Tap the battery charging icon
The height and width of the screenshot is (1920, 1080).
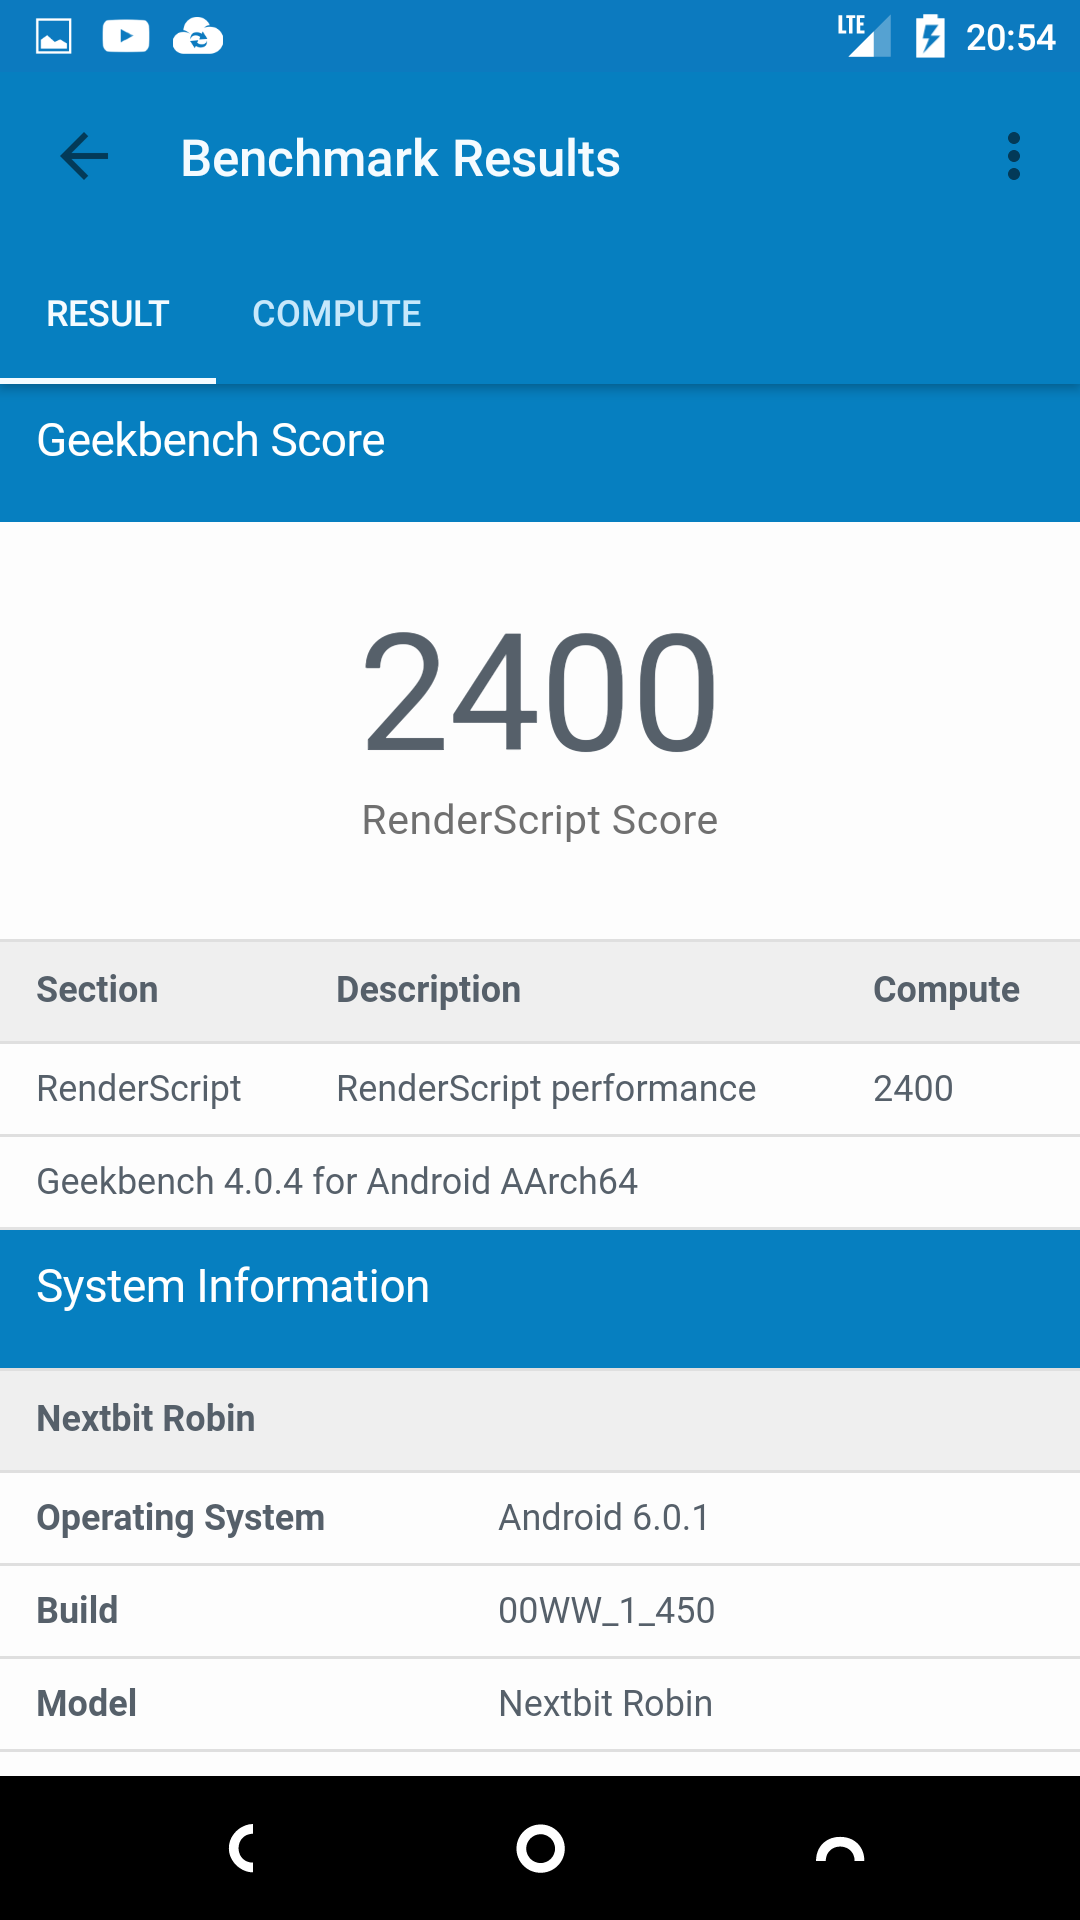coord(930,37)
